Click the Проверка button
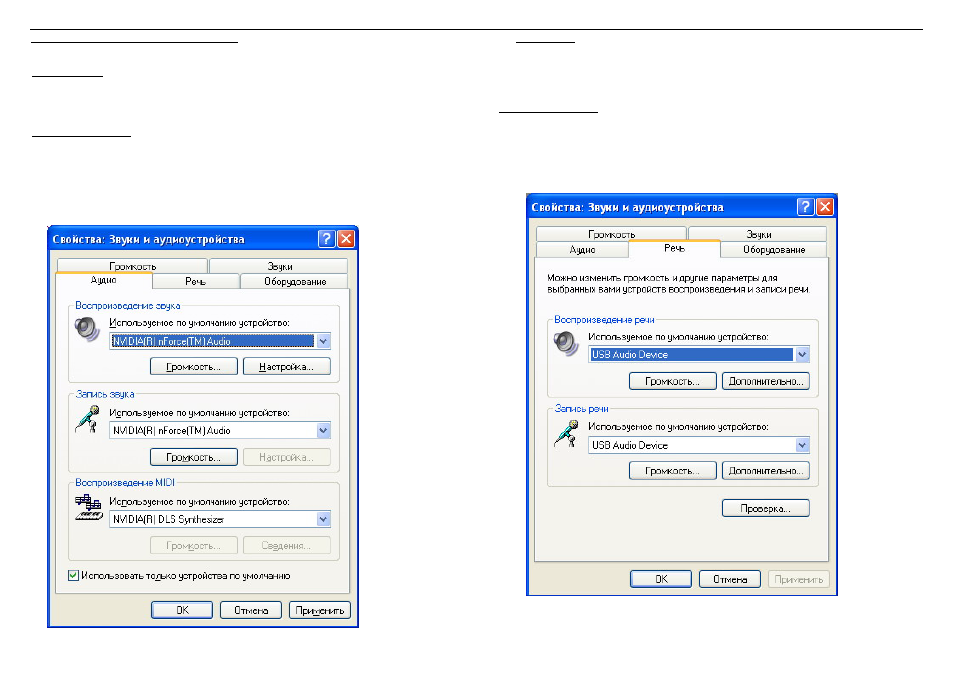Viewport: 954px width, 674px height. click(765, 508)
